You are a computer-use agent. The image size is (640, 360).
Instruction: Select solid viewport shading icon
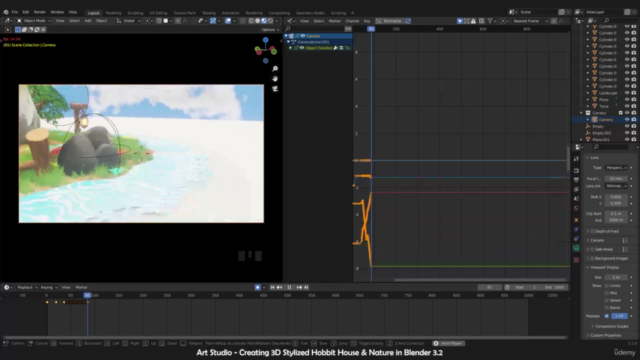tap(257, 21)
